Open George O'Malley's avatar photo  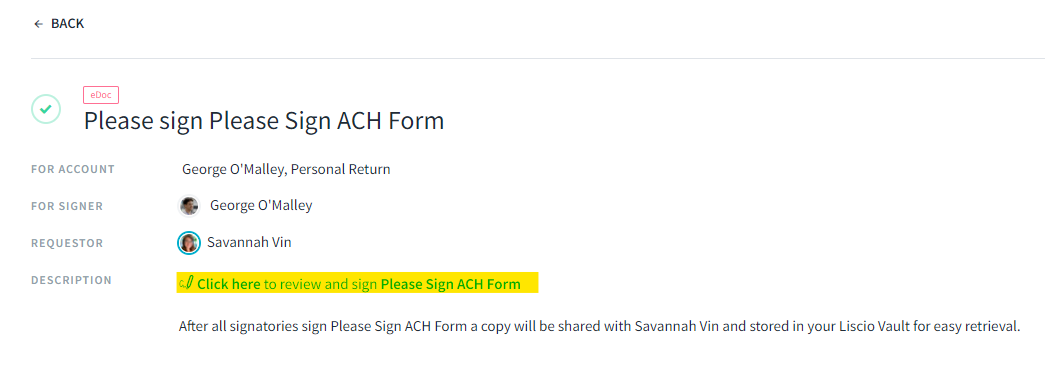189,206
